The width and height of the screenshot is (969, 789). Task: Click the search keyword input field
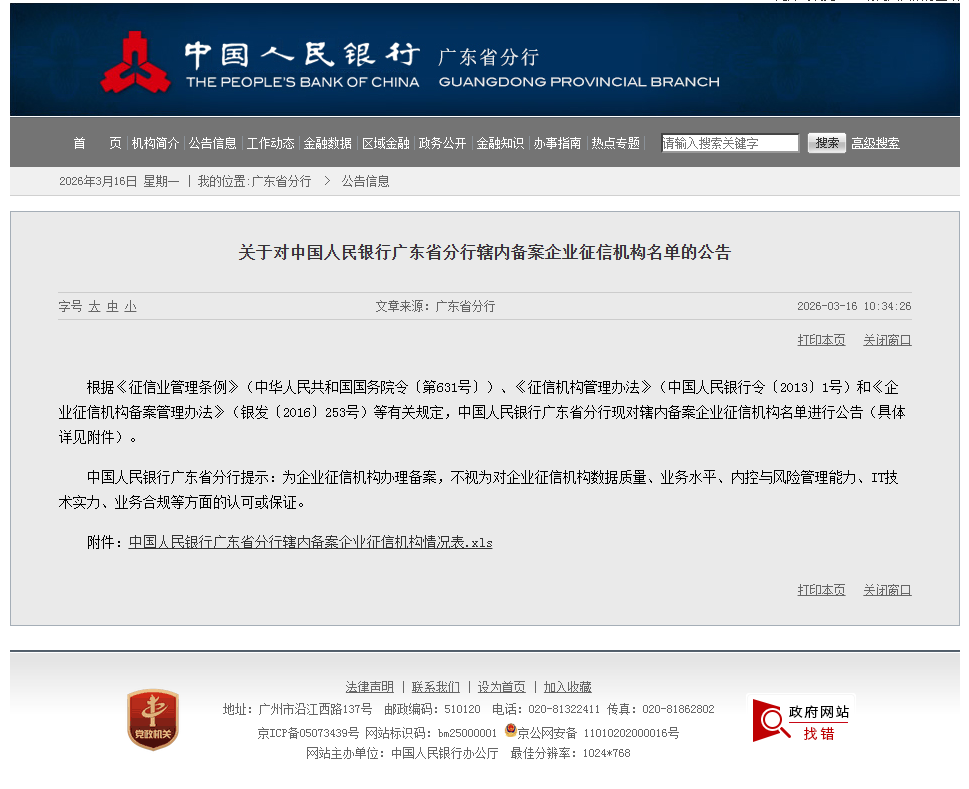[x=730, y=143]
